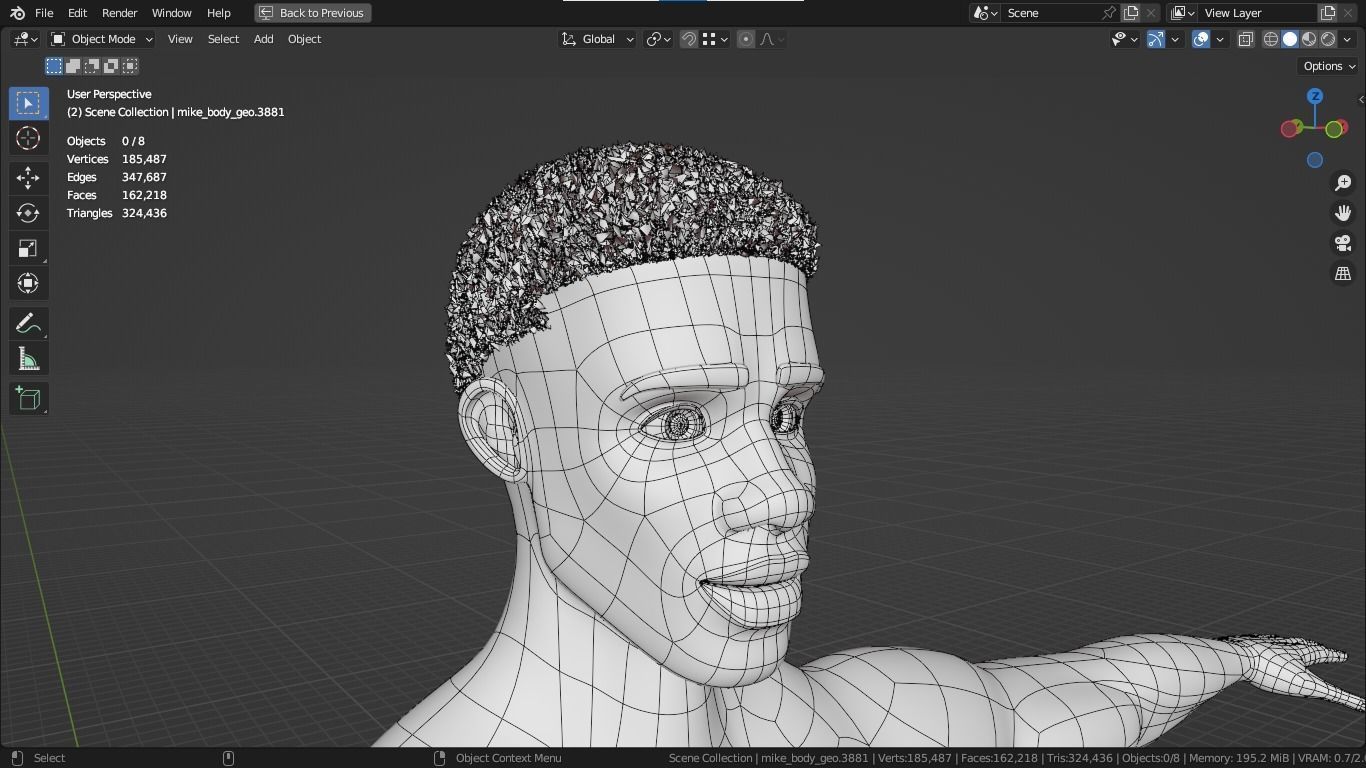Set selection mode to Invert

tap(111, 66)
